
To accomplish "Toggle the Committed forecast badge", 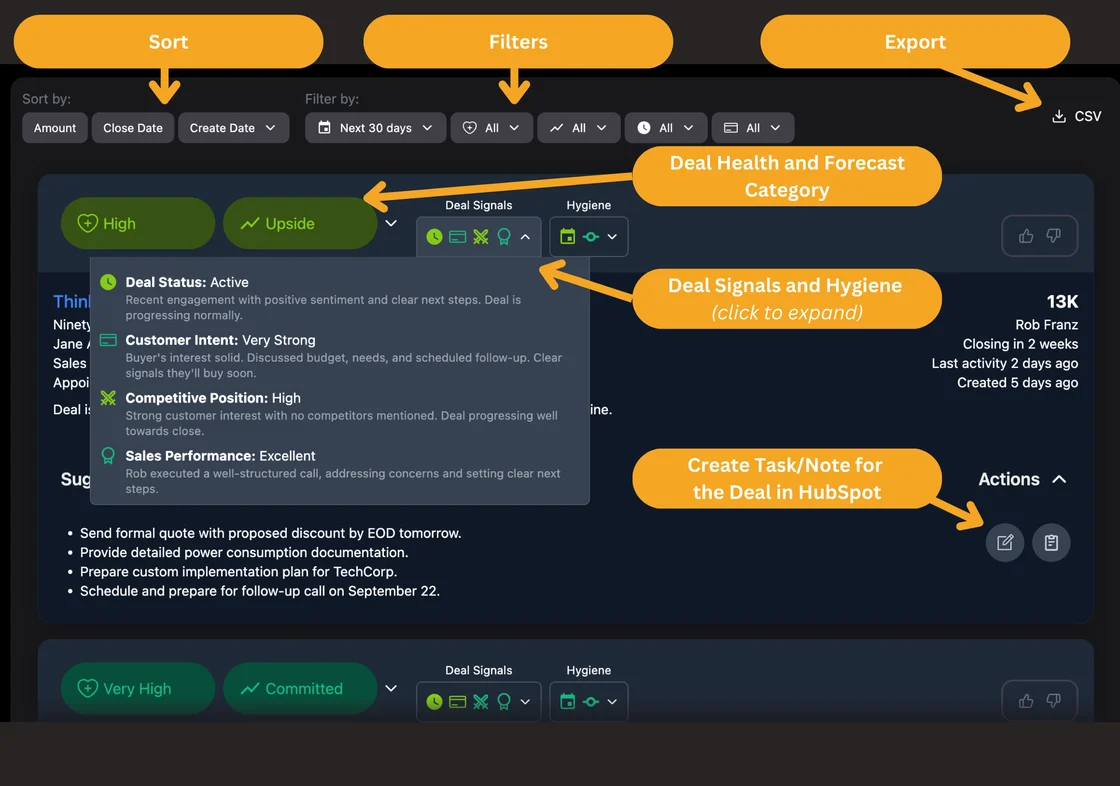I will click(x=299, y=689).
